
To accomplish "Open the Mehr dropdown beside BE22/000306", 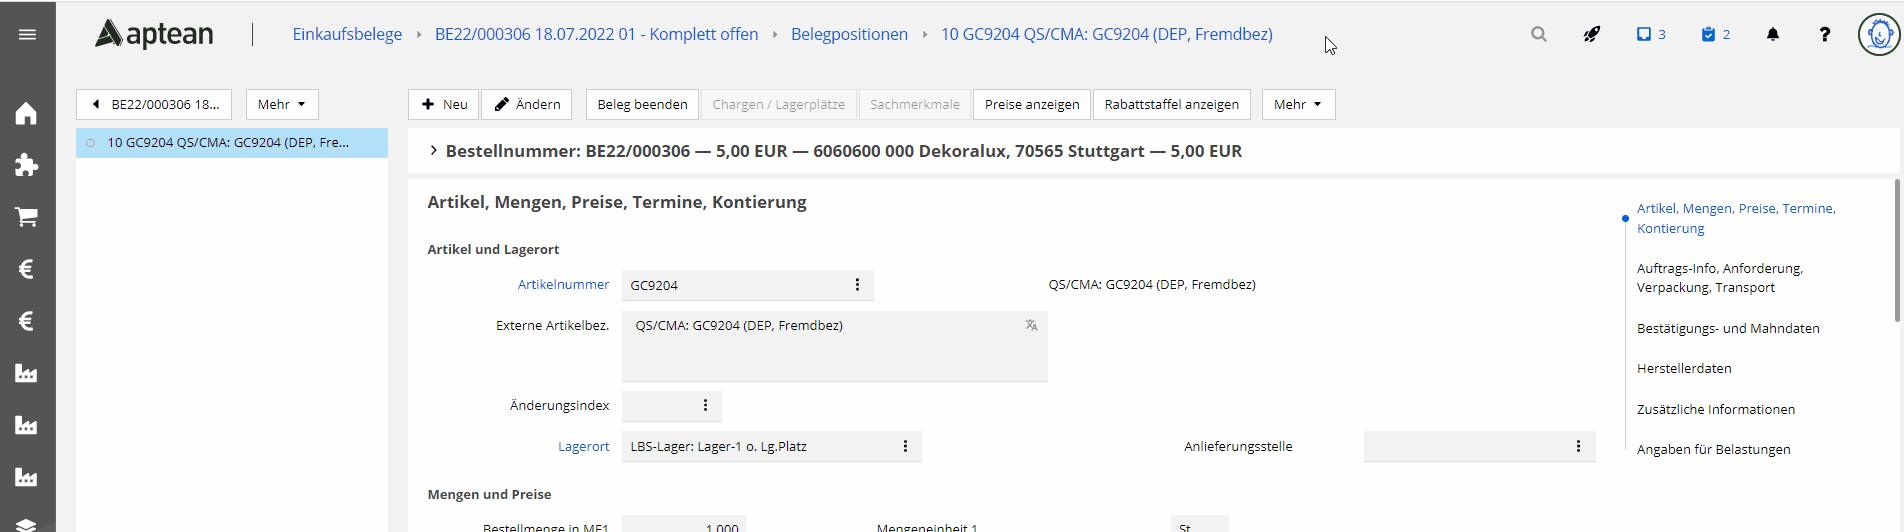I will point(281,105).
